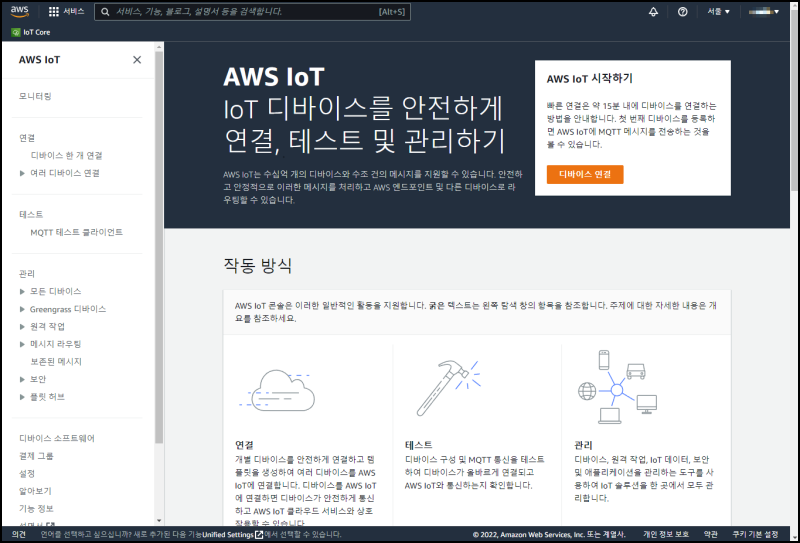Open 결제 그룹 in sidebar

pyautogui.click(x=36, y=456)
